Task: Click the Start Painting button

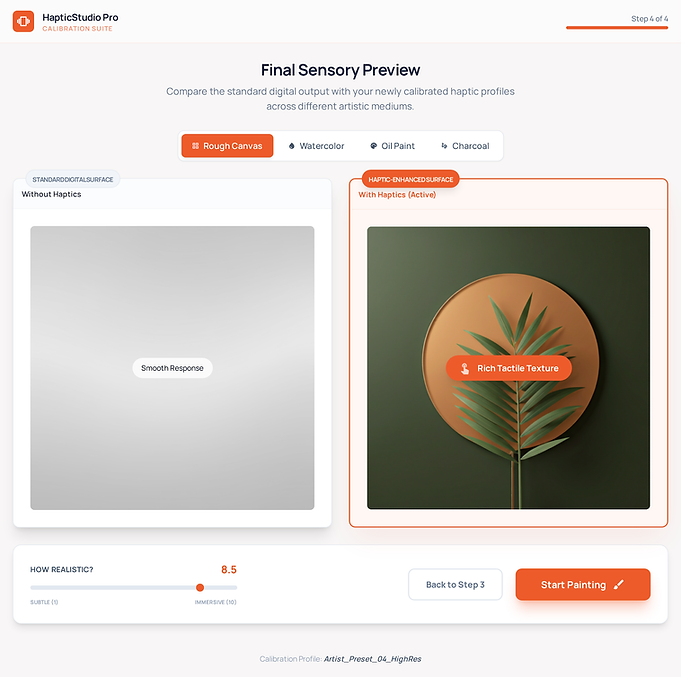Action: point(583,585)
